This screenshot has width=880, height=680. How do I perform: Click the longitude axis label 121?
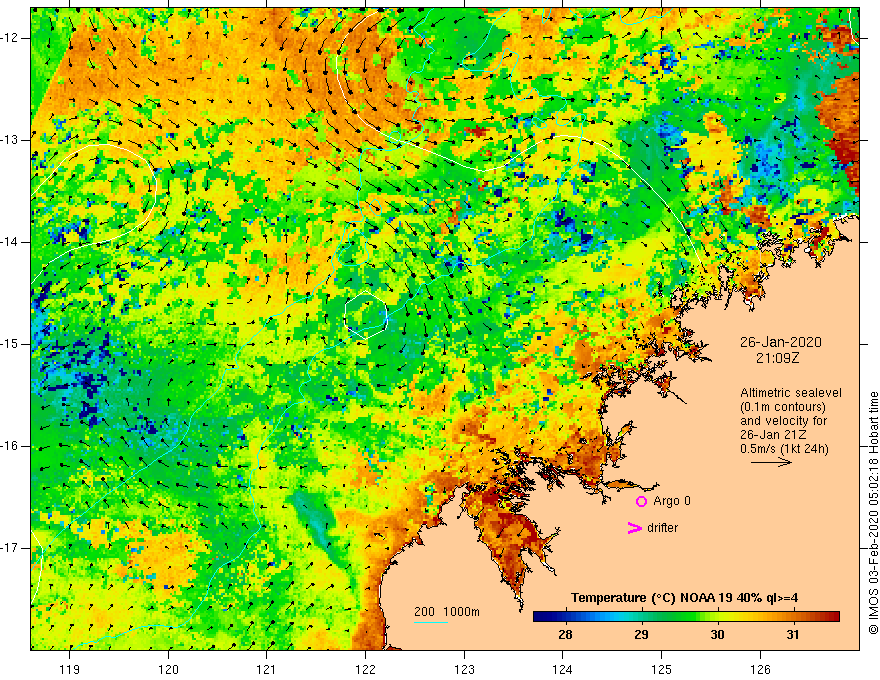[267, 669]
